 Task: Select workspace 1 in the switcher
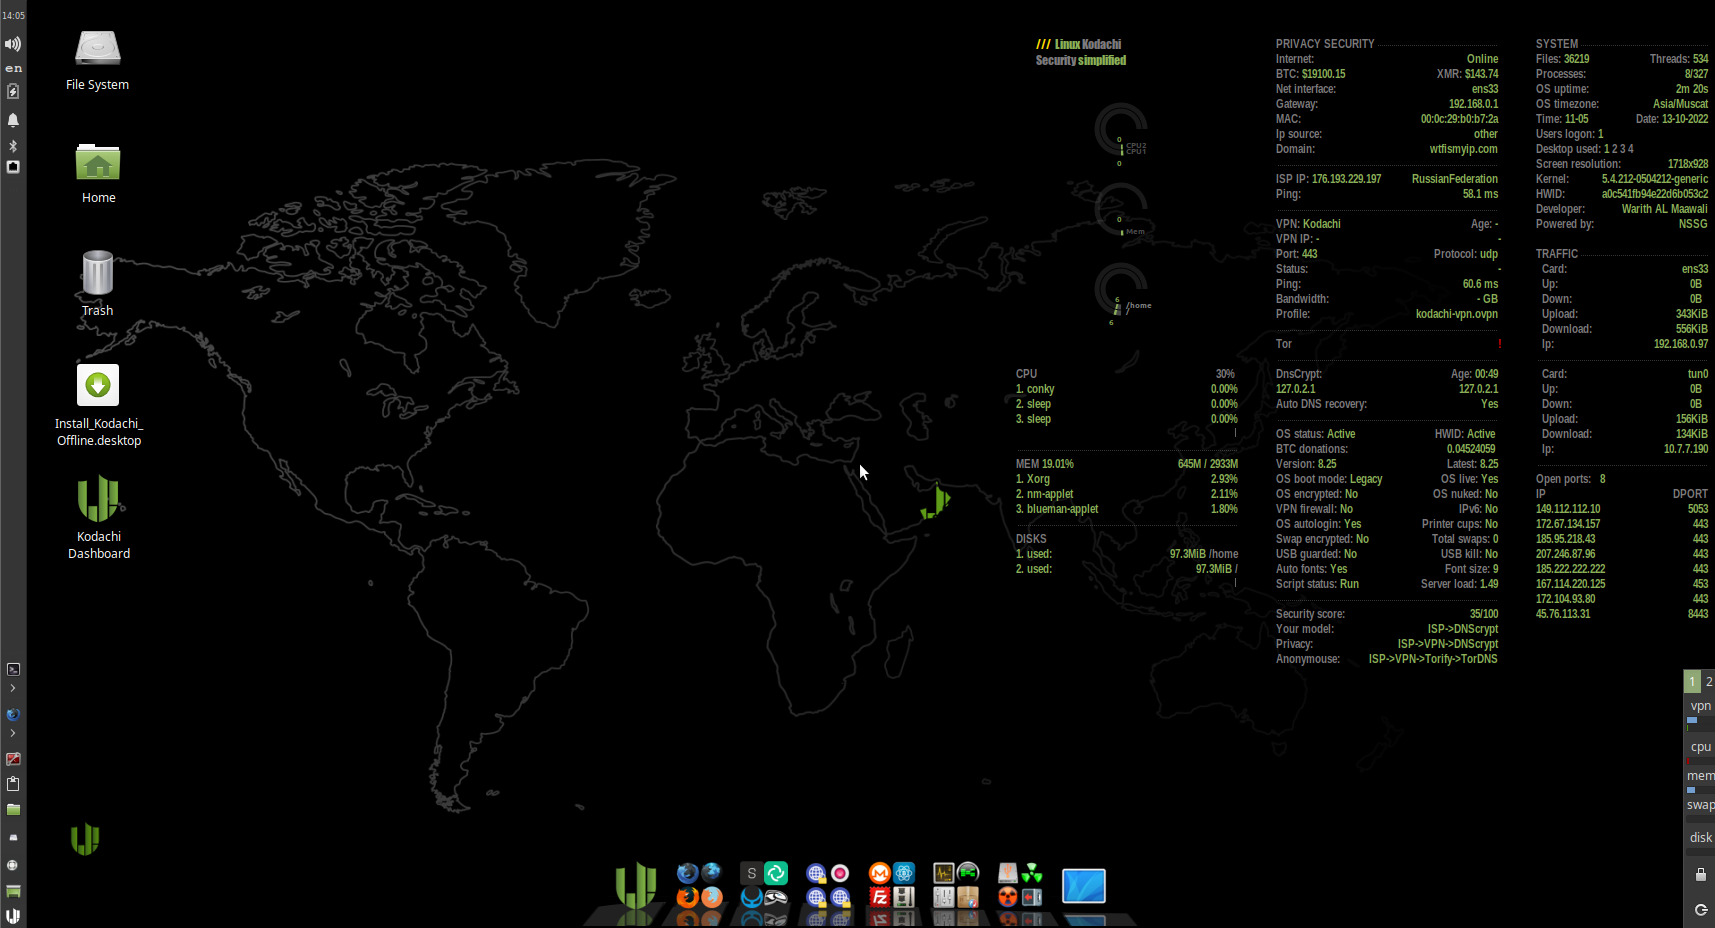[x=1692, y=681]
